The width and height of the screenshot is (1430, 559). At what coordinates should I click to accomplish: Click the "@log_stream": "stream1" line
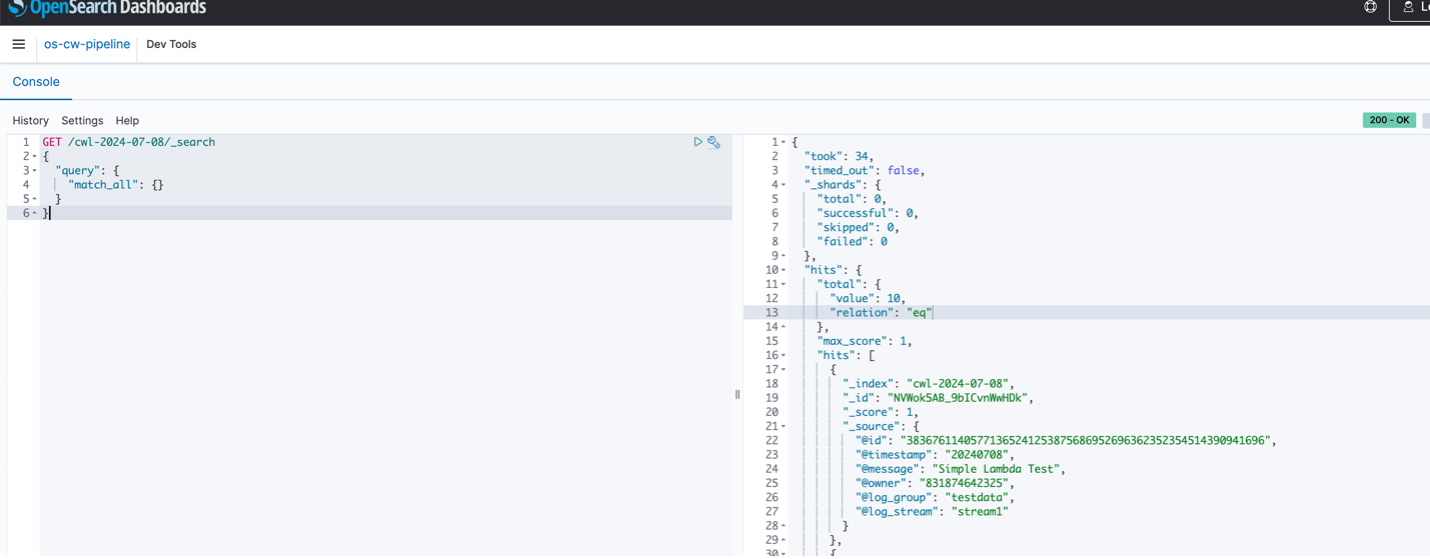point(932,511)
